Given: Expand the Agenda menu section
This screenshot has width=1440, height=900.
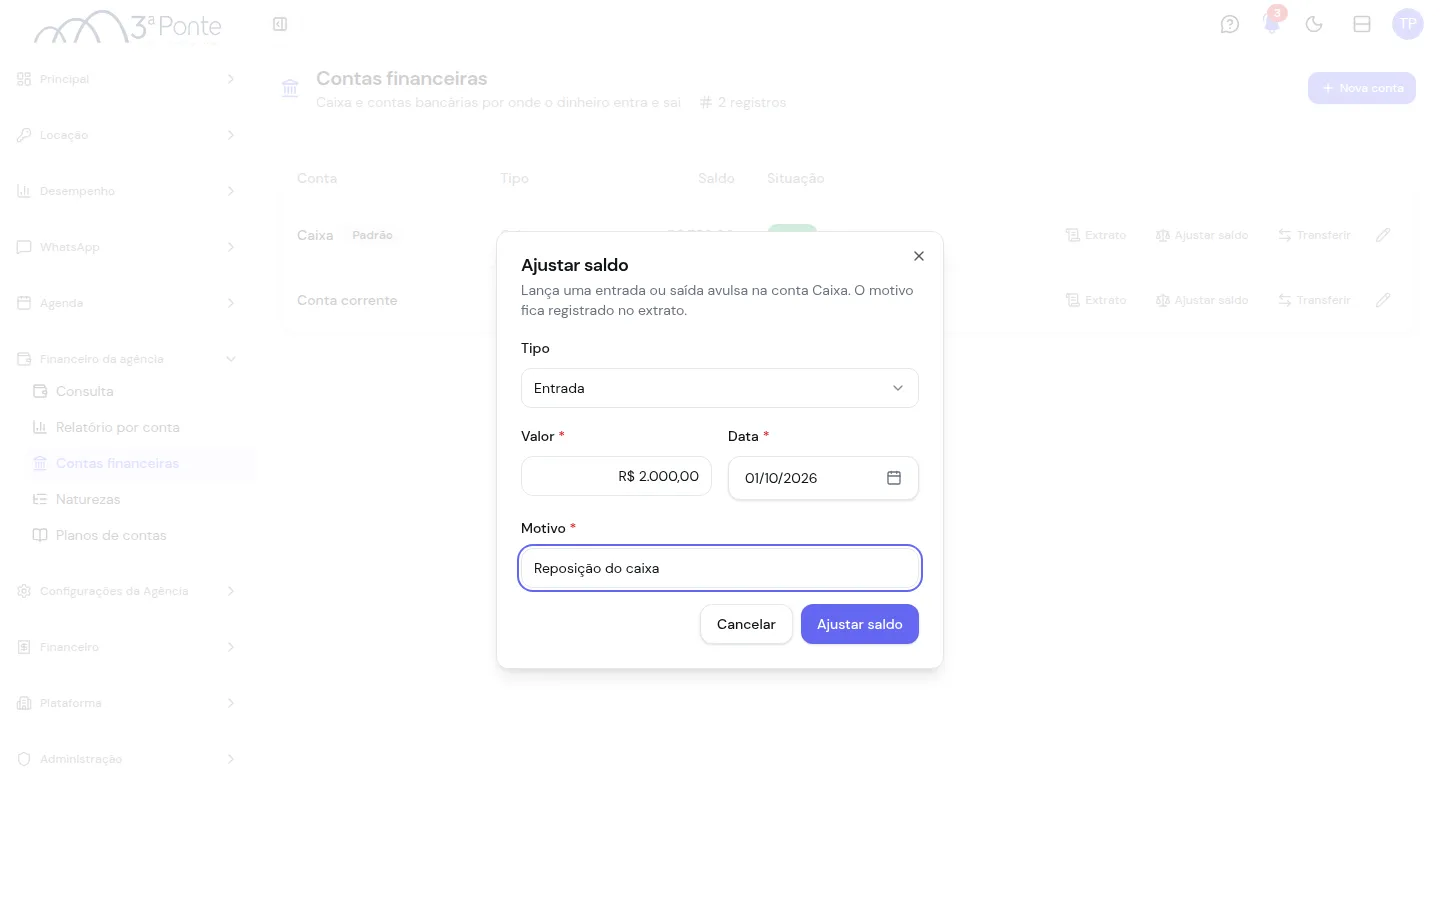Looking at the screenshot, I should click(x=126, y=303).
